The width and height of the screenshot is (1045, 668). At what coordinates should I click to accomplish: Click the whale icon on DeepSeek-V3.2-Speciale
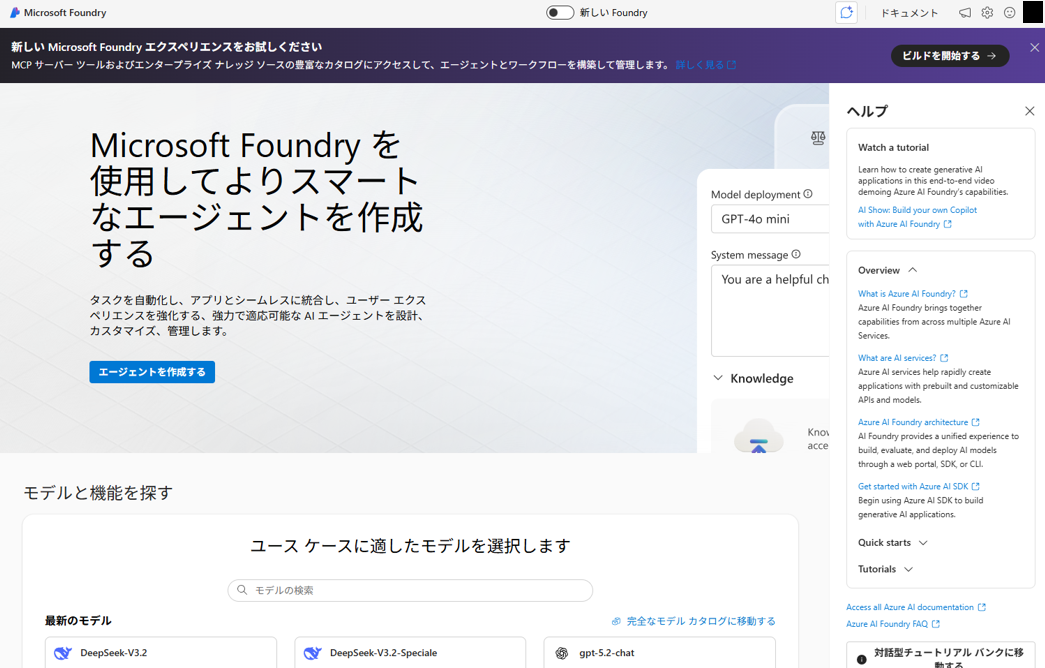(x=313, y=653)
